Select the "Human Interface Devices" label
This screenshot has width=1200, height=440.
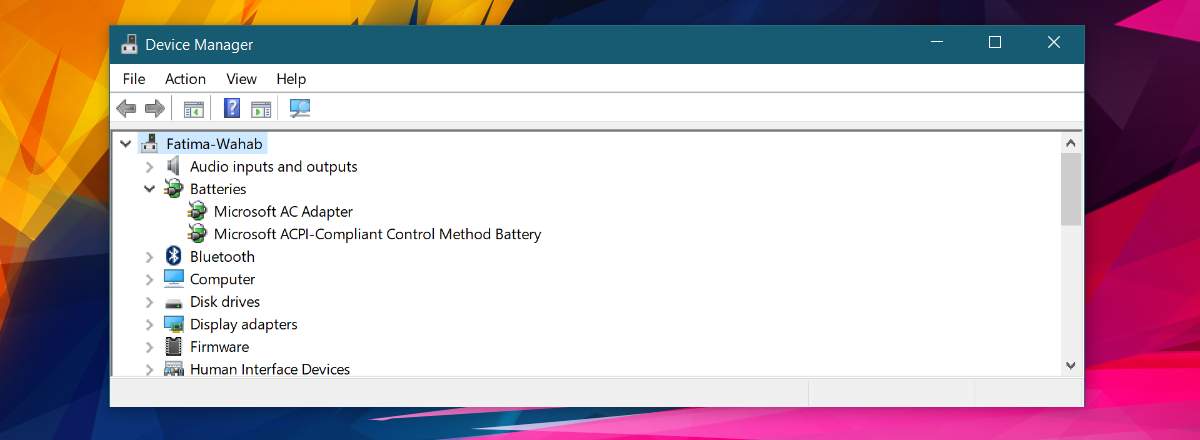coord(270,369)
